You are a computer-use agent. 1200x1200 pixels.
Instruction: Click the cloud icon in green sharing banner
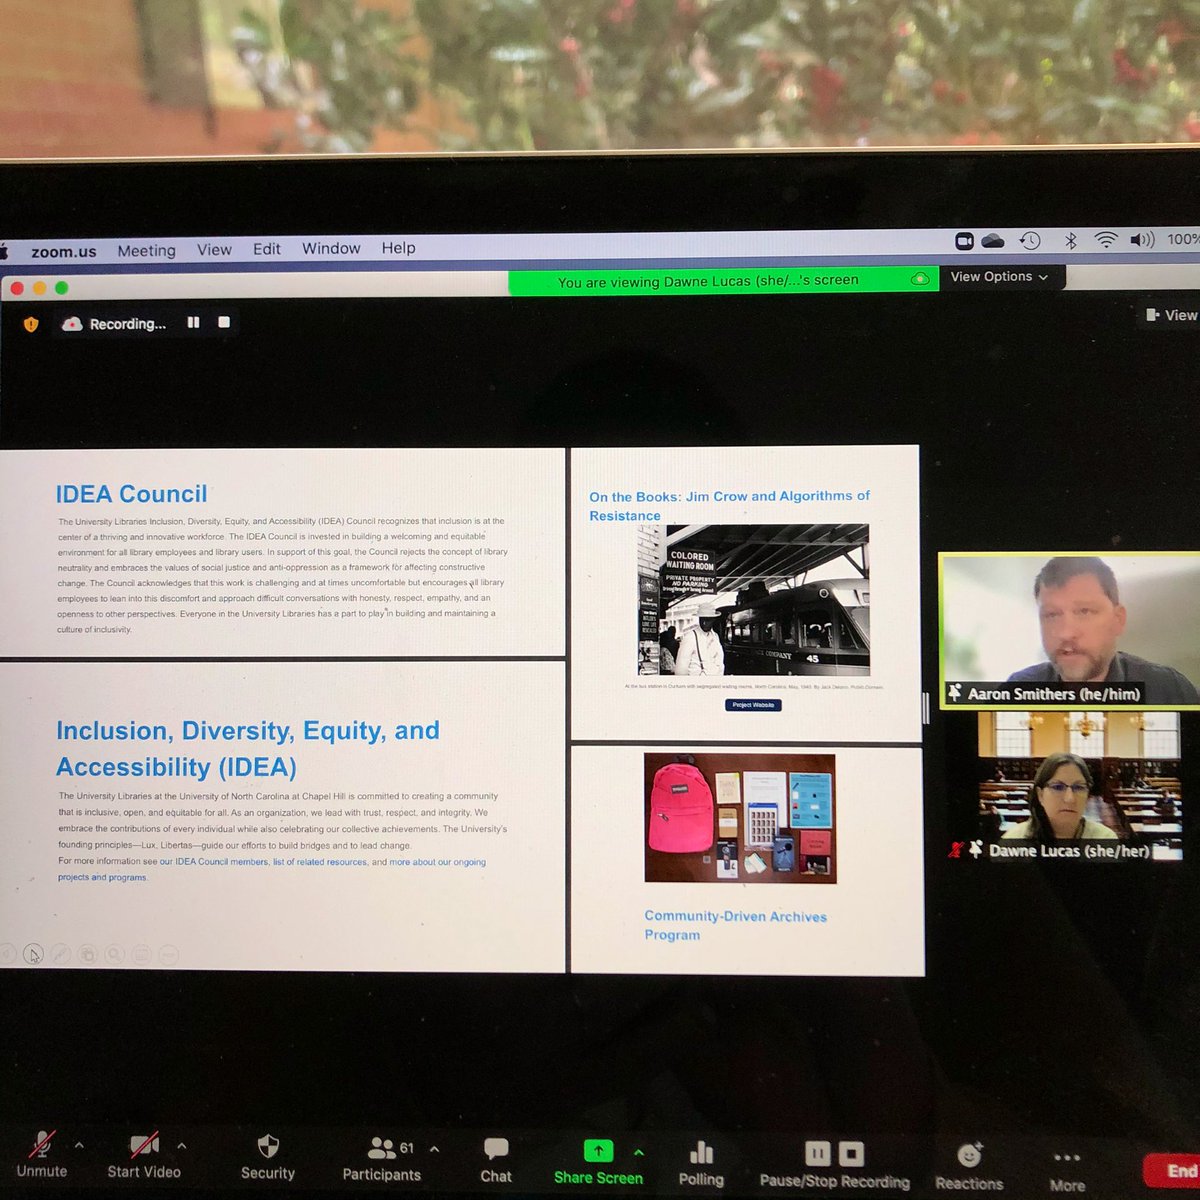coord(920,279)
